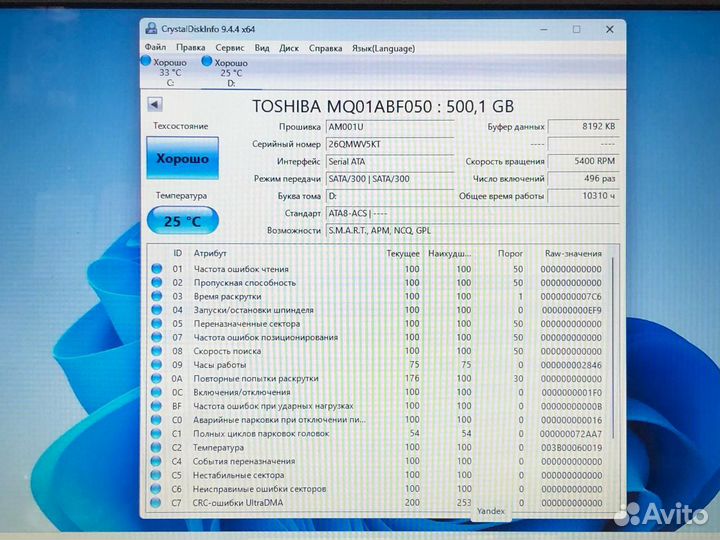
Task: Click status icon for 04 Запуски/остановки шпинделя
Action: click(x=157, y=309)
